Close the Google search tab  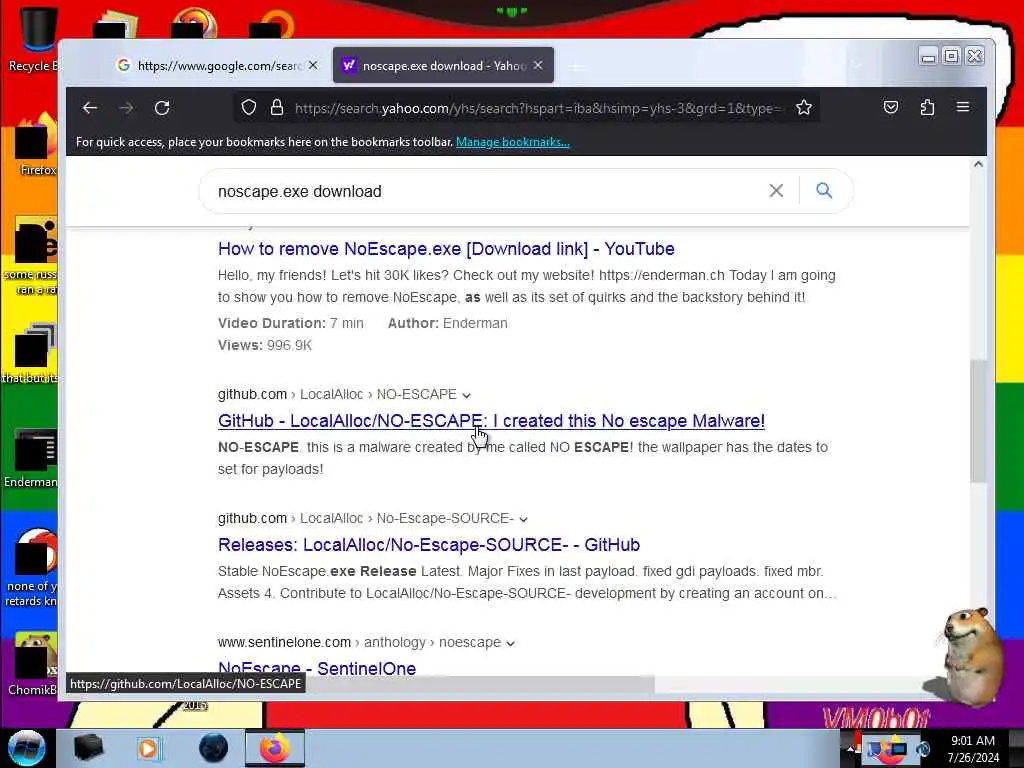313,65
